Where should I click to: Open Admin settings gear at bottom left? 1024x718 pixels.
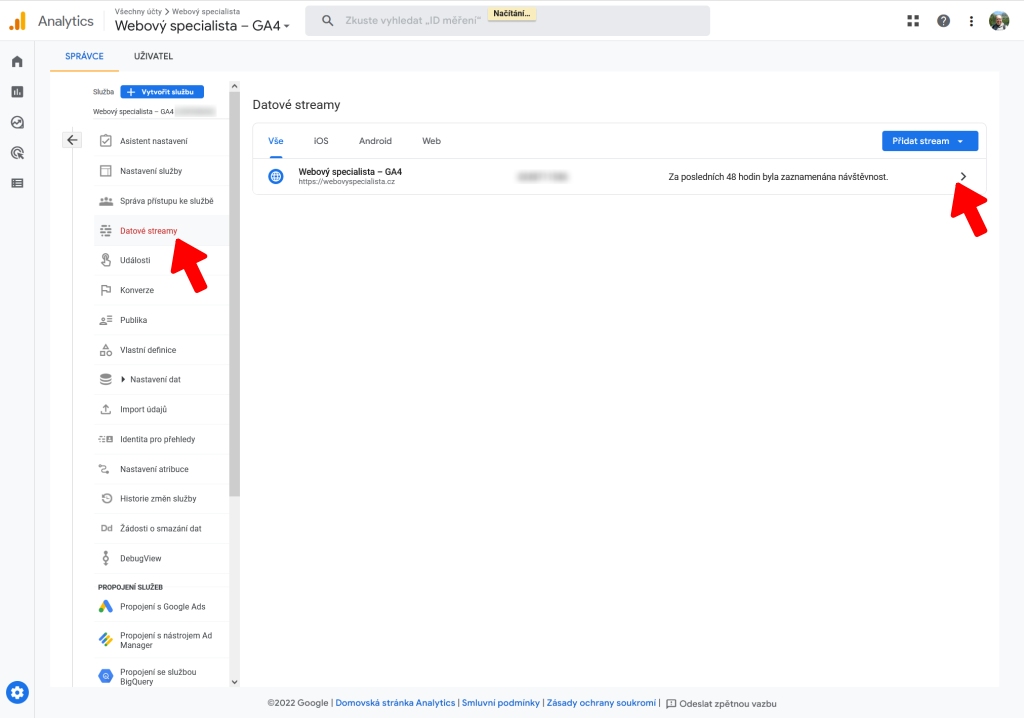point(18,691)
